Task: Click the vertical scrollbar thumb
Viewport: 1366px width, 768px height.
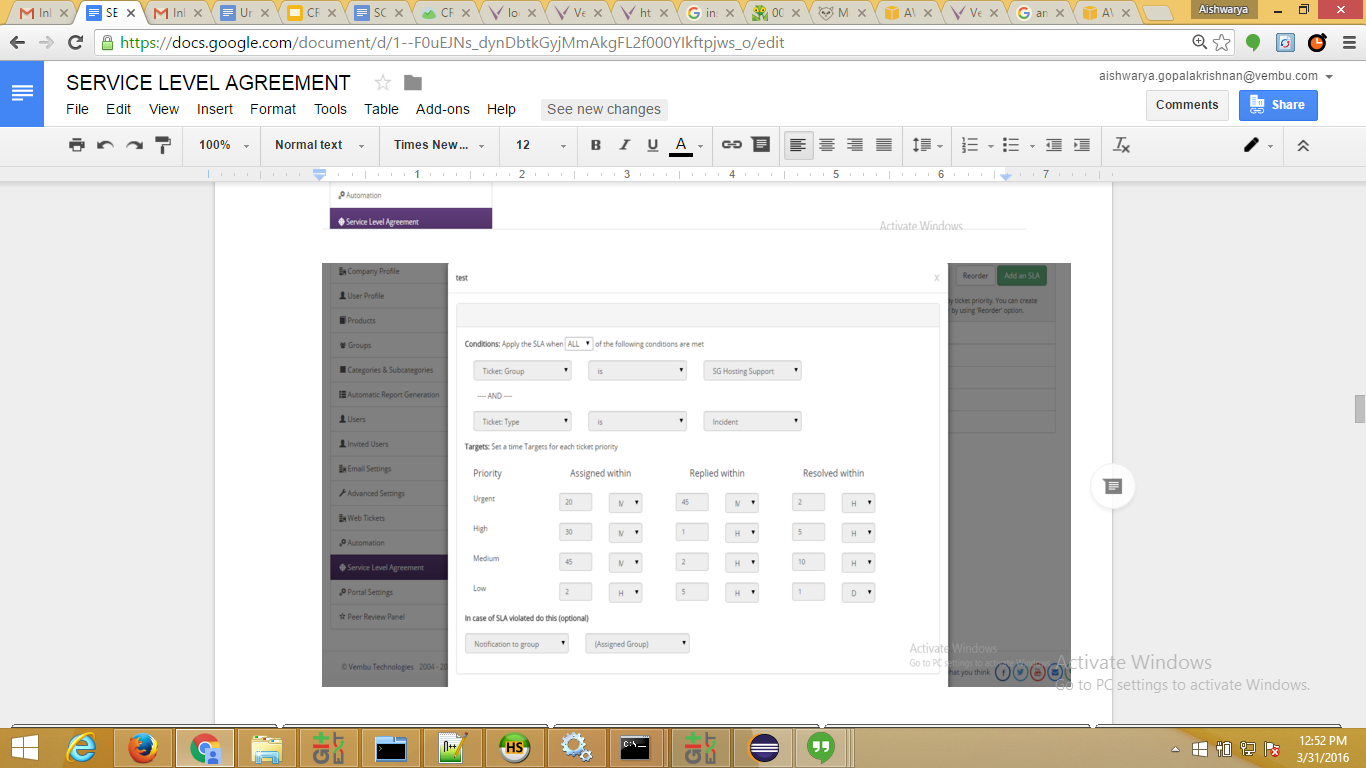Action: pos(1359,410)
